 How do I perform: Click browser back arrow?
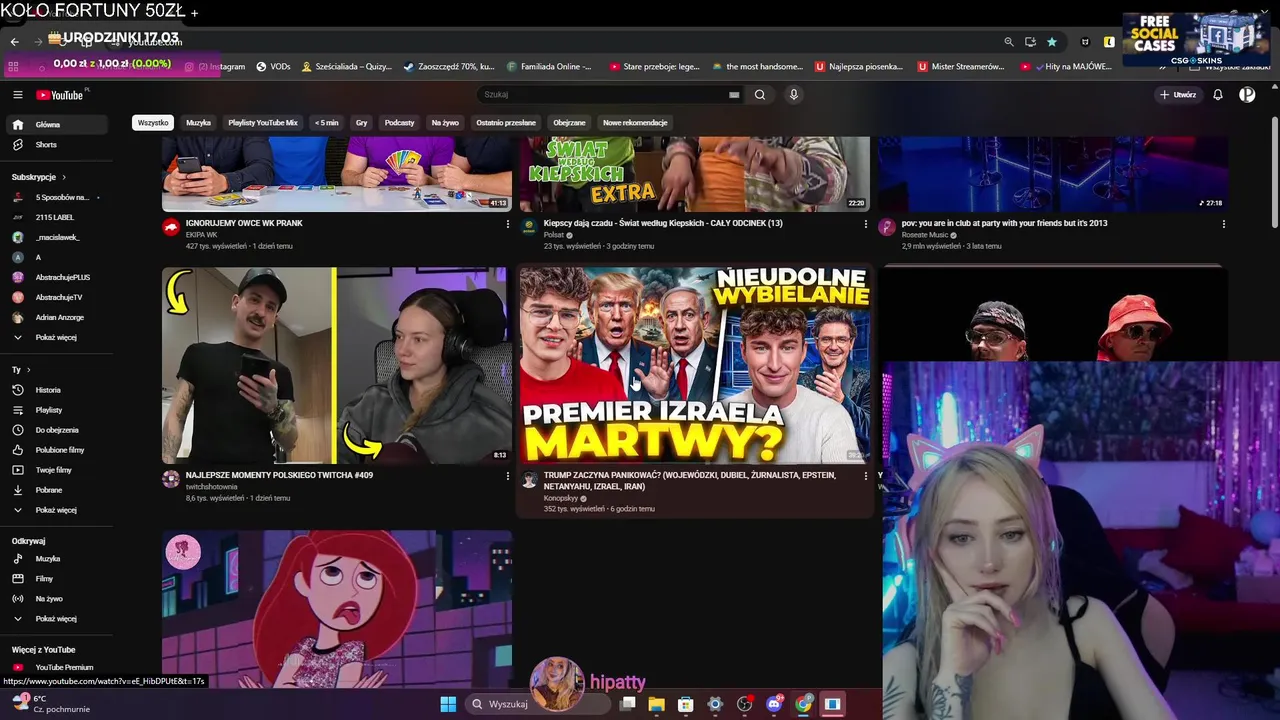[x=14, y=42]
